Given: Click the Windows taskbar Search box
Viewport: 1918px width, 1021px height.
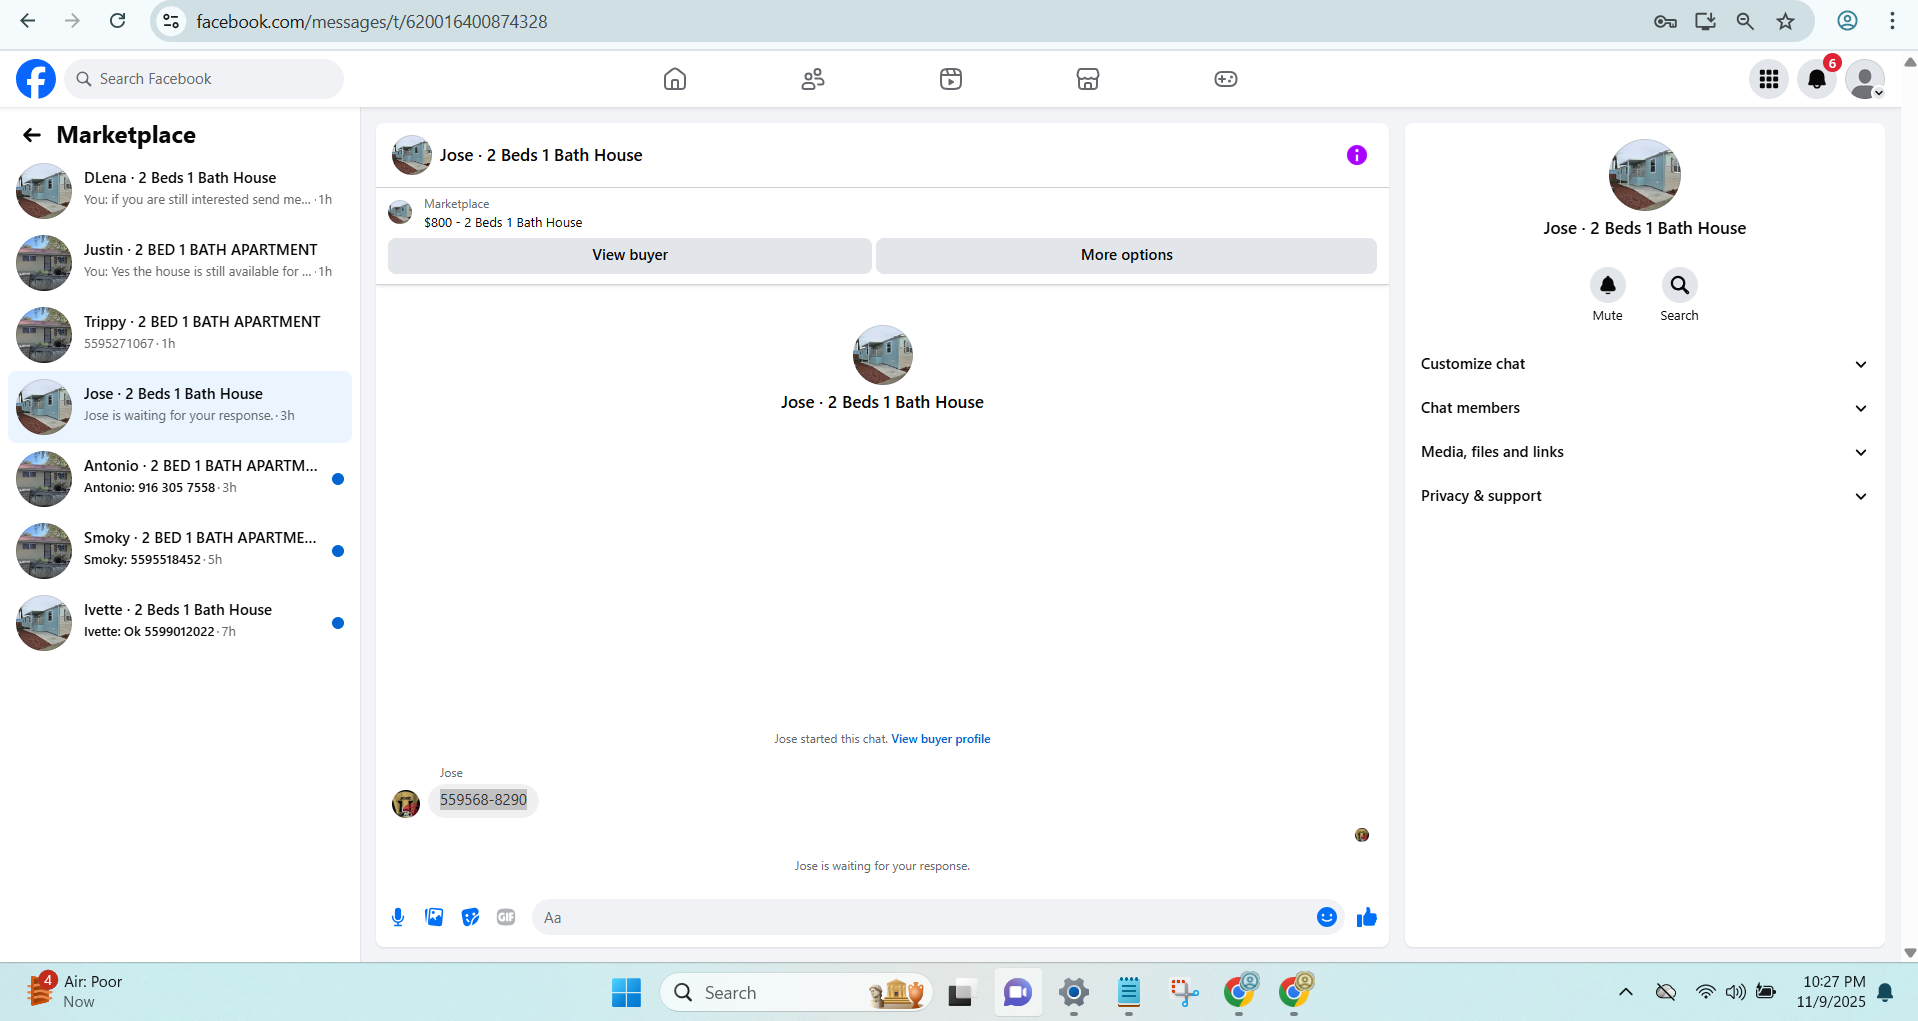Looking at the screenshot, I should coord(796,992).
